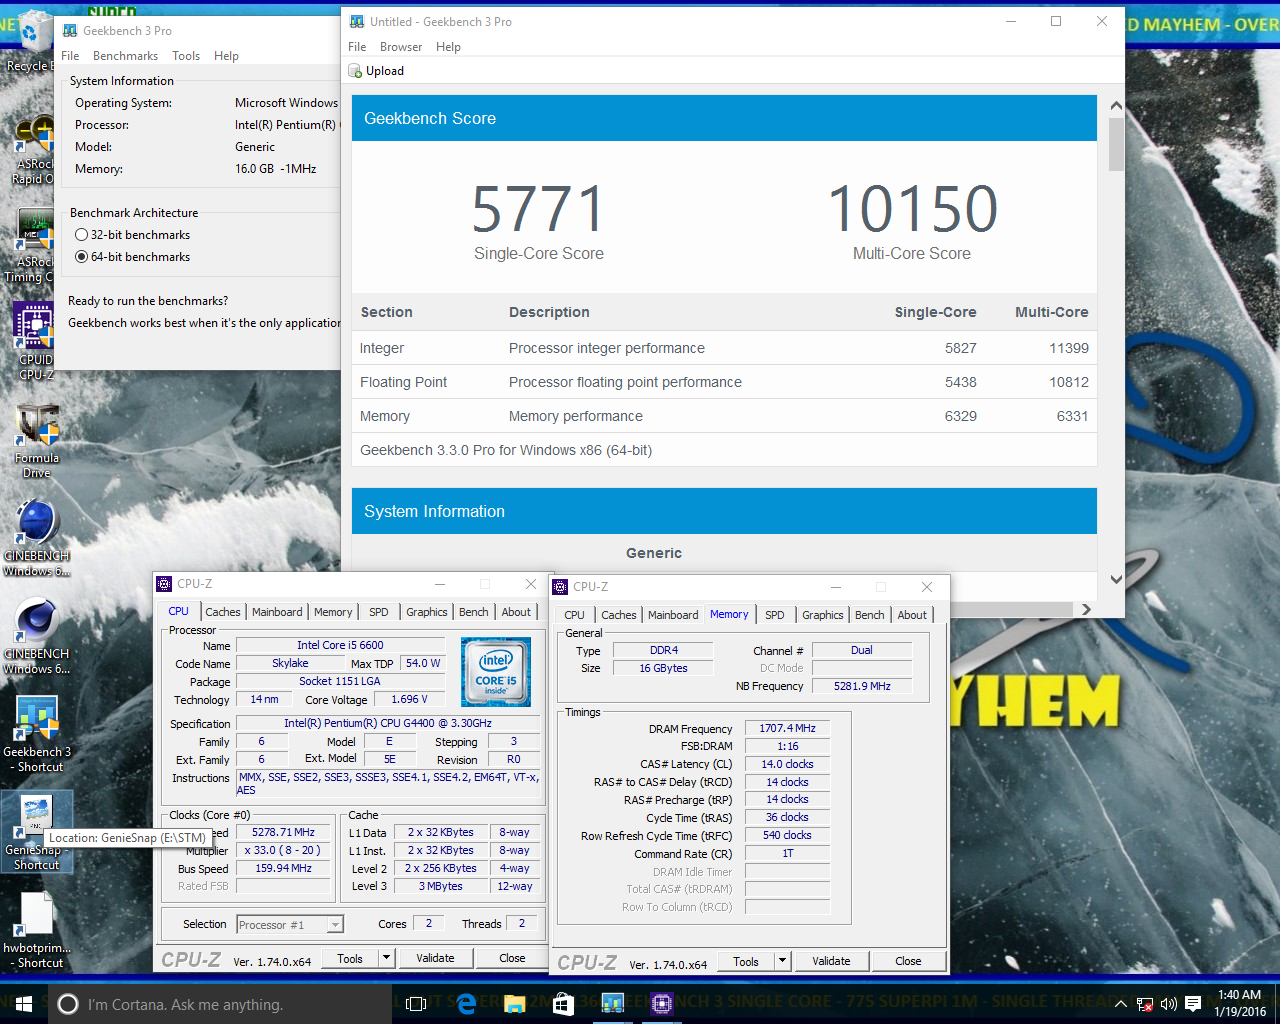The width and height of the screenshot is (1280, 1024).
Task: Open the Windows Start menu
Action: [24, 1003]
